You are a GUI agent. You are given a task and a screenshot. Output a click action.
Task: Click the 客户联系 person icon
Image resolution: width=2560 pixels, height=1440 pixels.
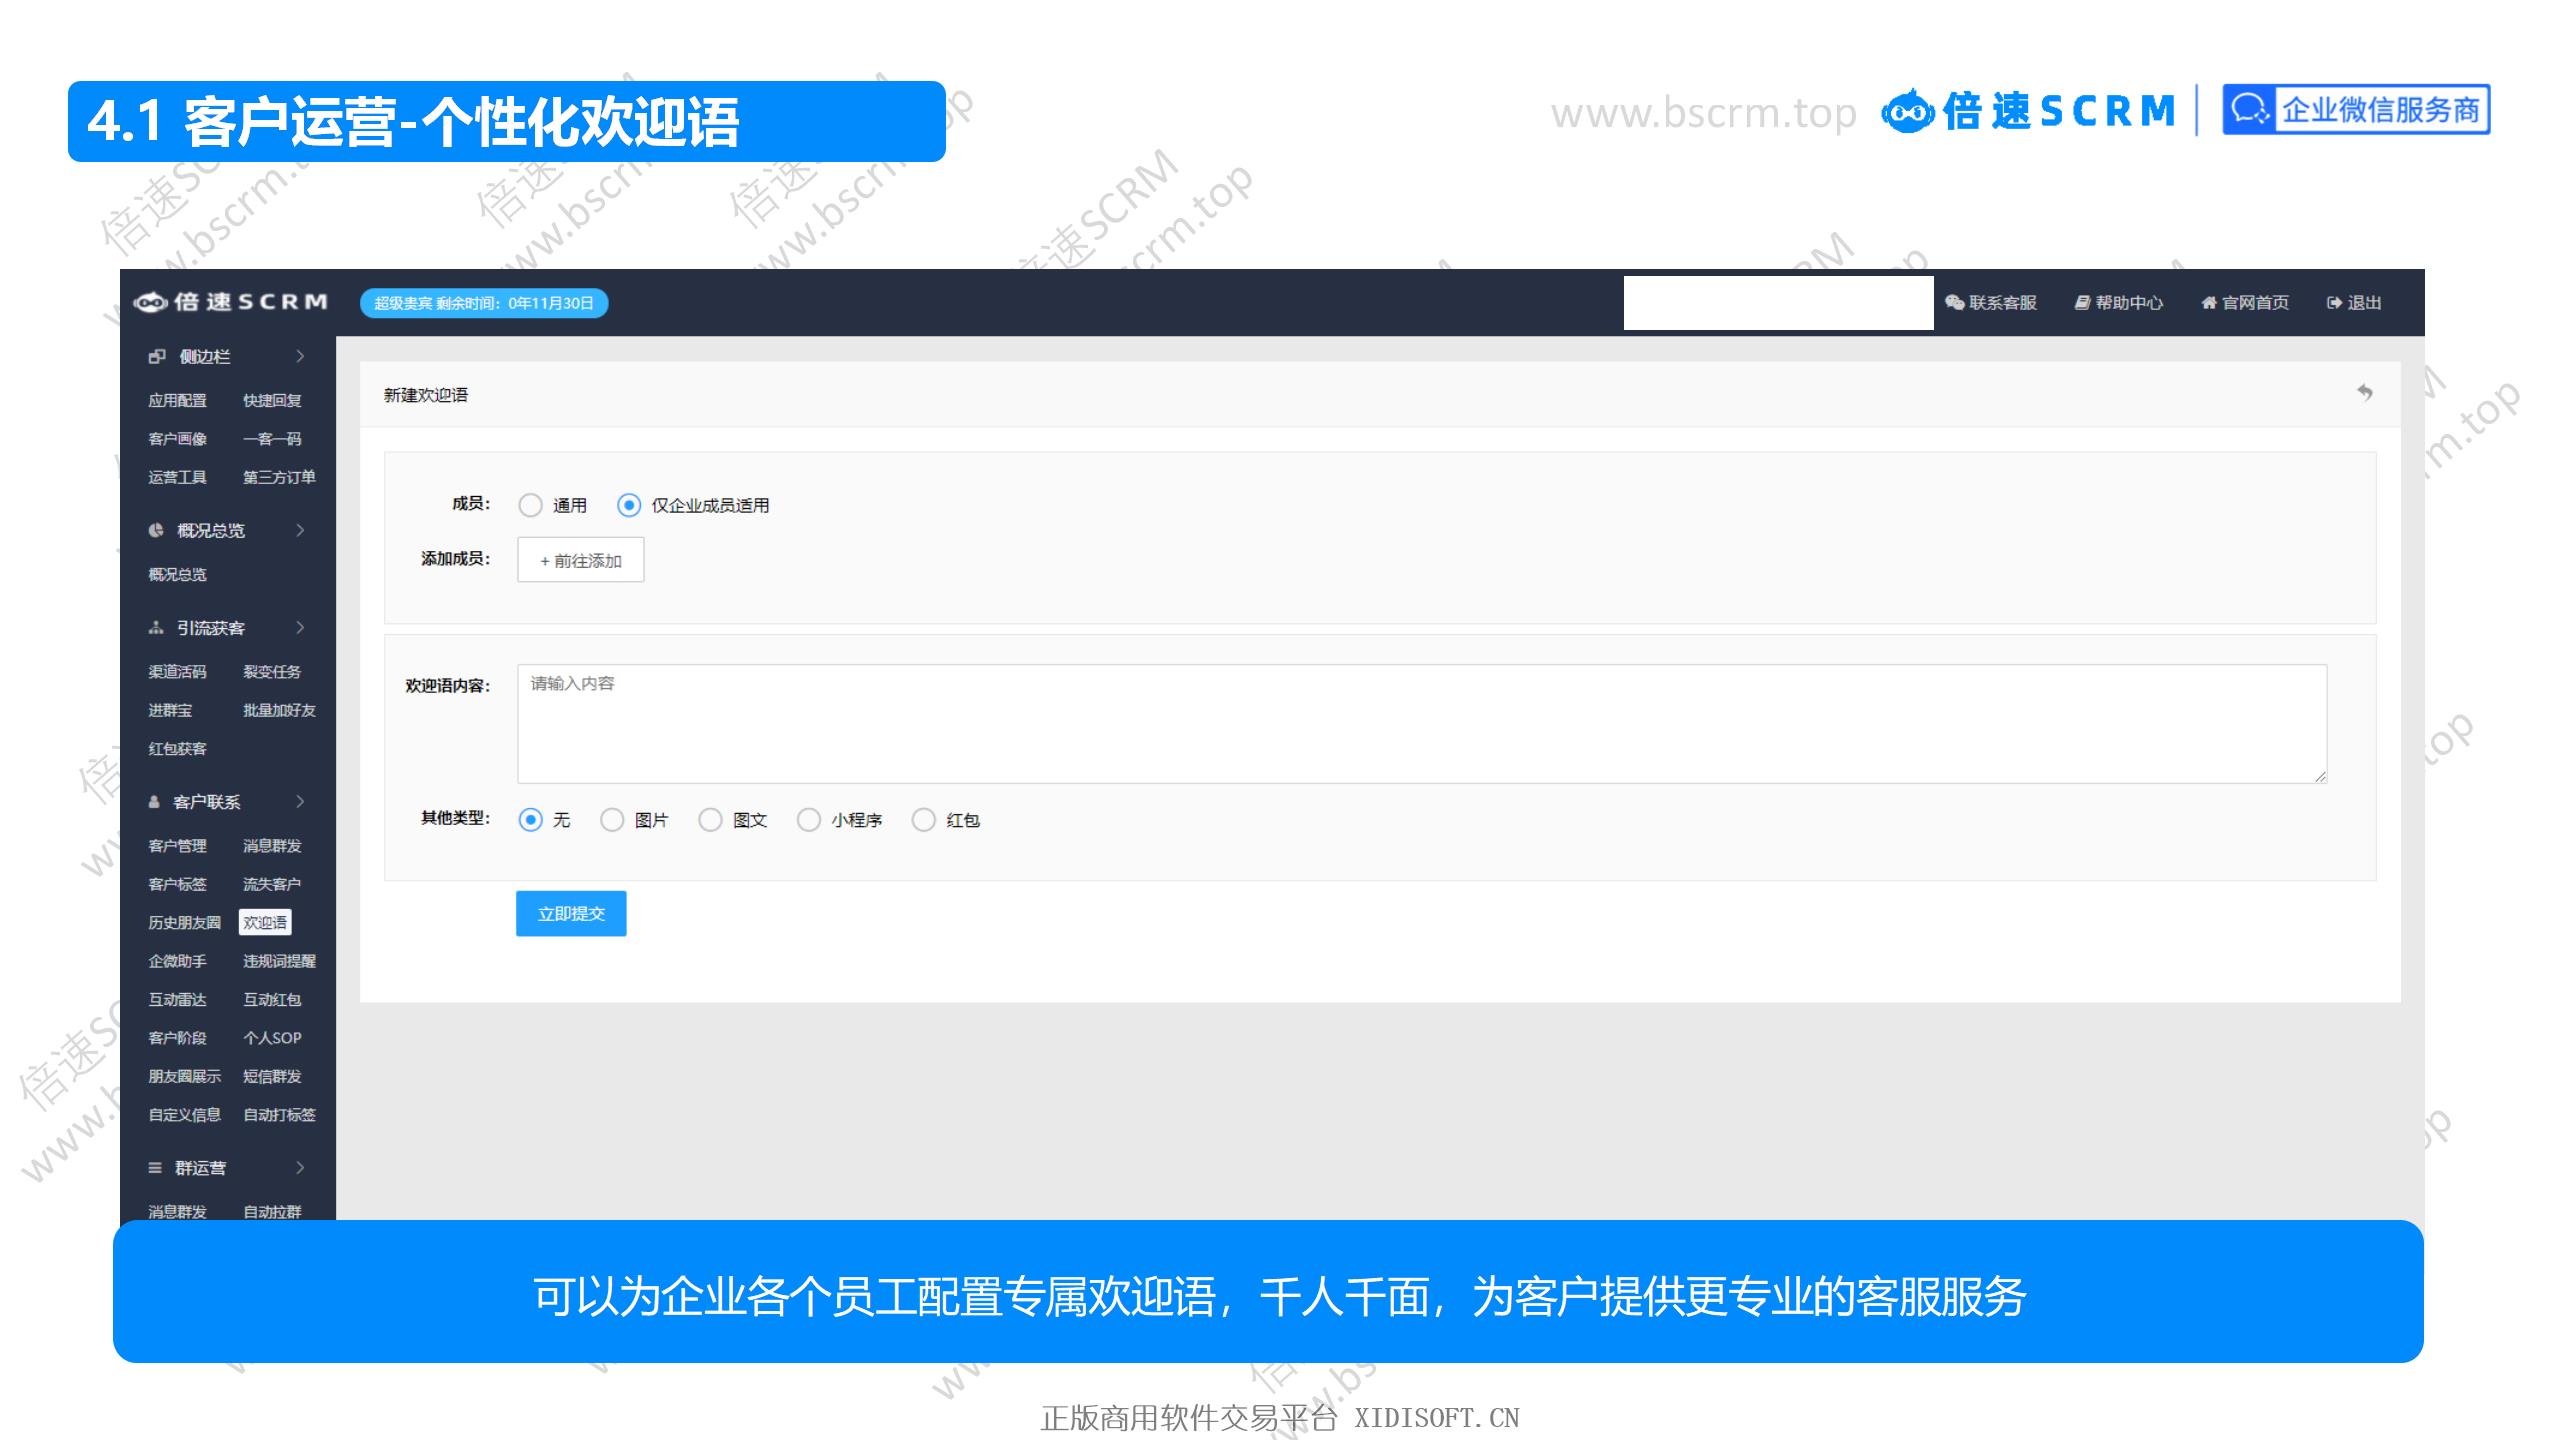(154, 802)
